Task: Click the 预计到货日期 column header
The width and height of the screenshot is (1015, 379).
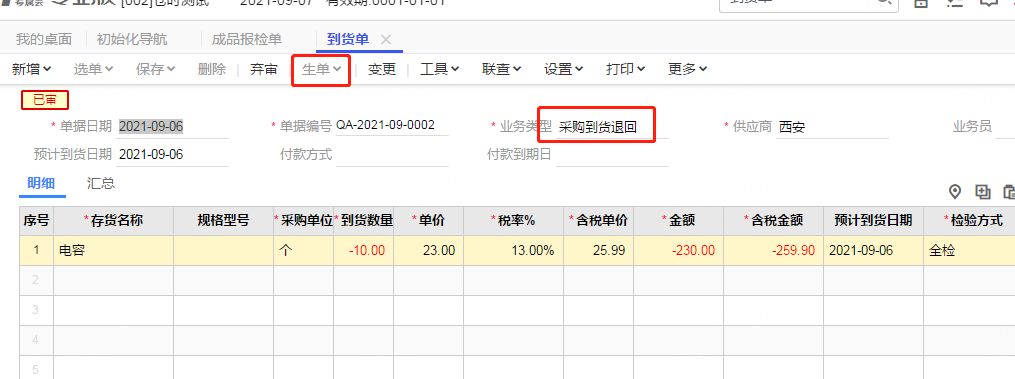Action: click(x=873, y=220)
